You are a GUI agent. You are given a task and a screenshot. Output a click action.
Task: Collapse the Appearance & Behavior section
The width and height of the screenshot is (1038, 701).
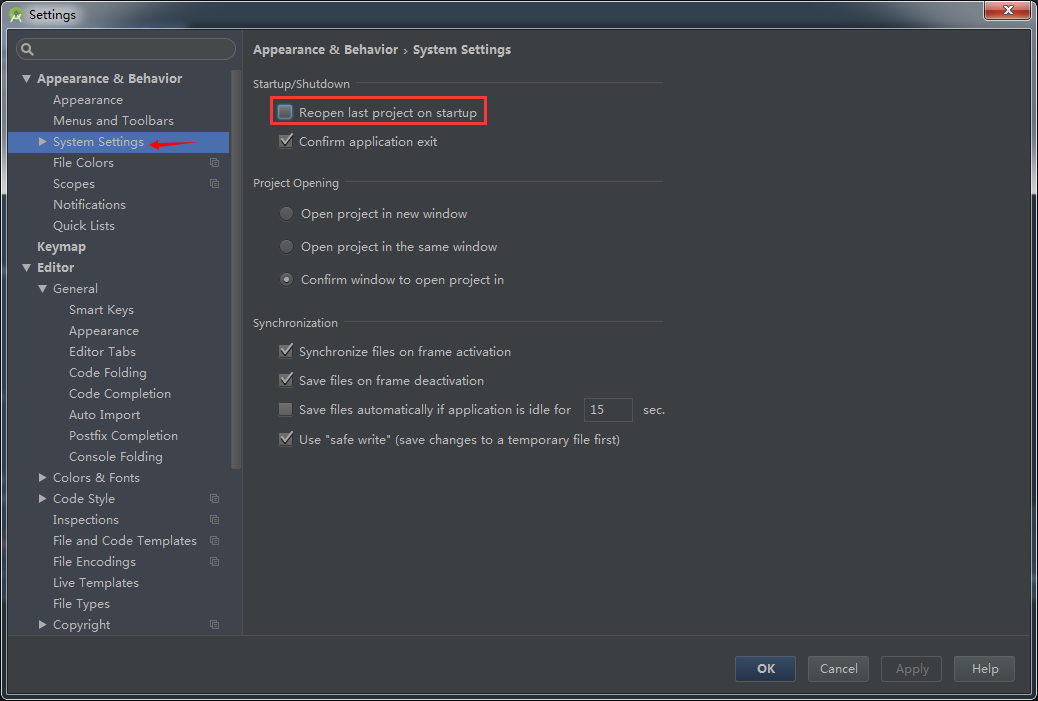tap(26, 79)
